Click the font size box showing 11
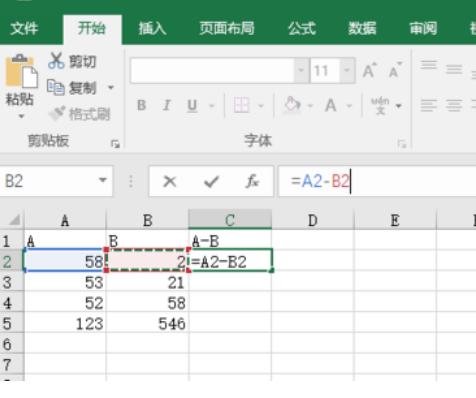Viewport: 476px width, 398px height. coord(325,70)
